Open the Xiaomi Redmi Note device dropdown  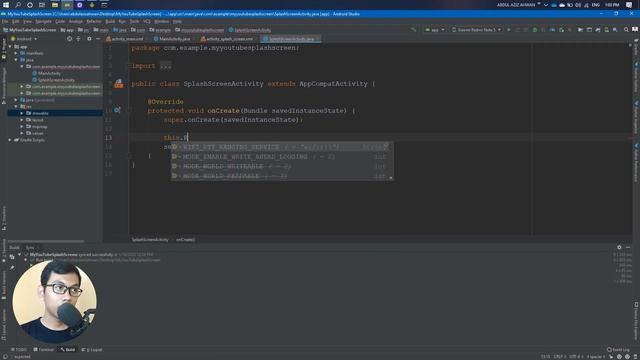pyautogui.click(x=477, y=30)
